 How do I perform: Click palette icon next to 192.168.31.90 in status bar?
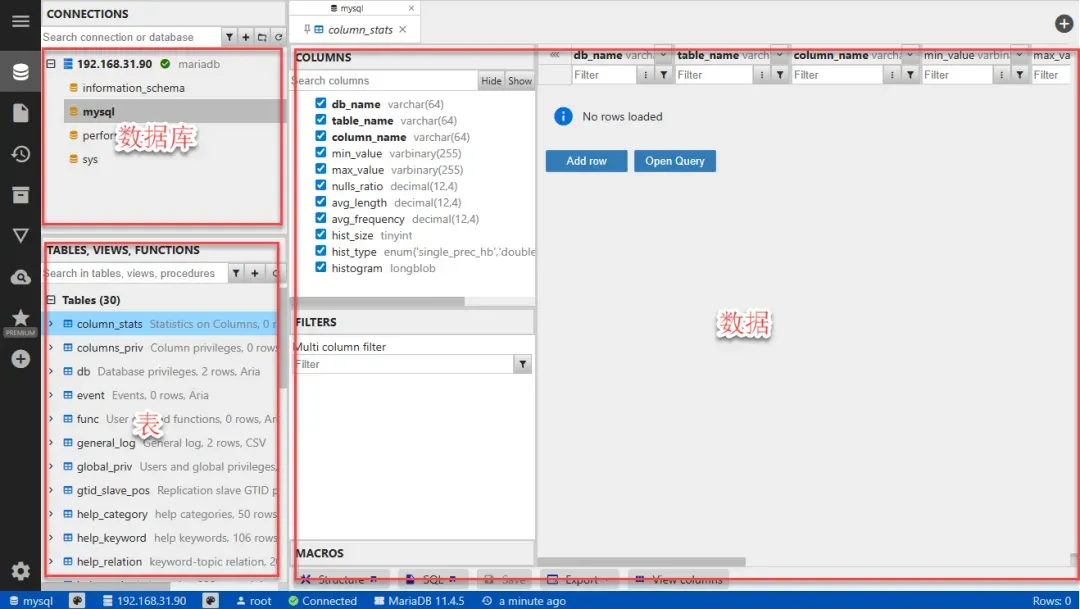tap(210, 601)
